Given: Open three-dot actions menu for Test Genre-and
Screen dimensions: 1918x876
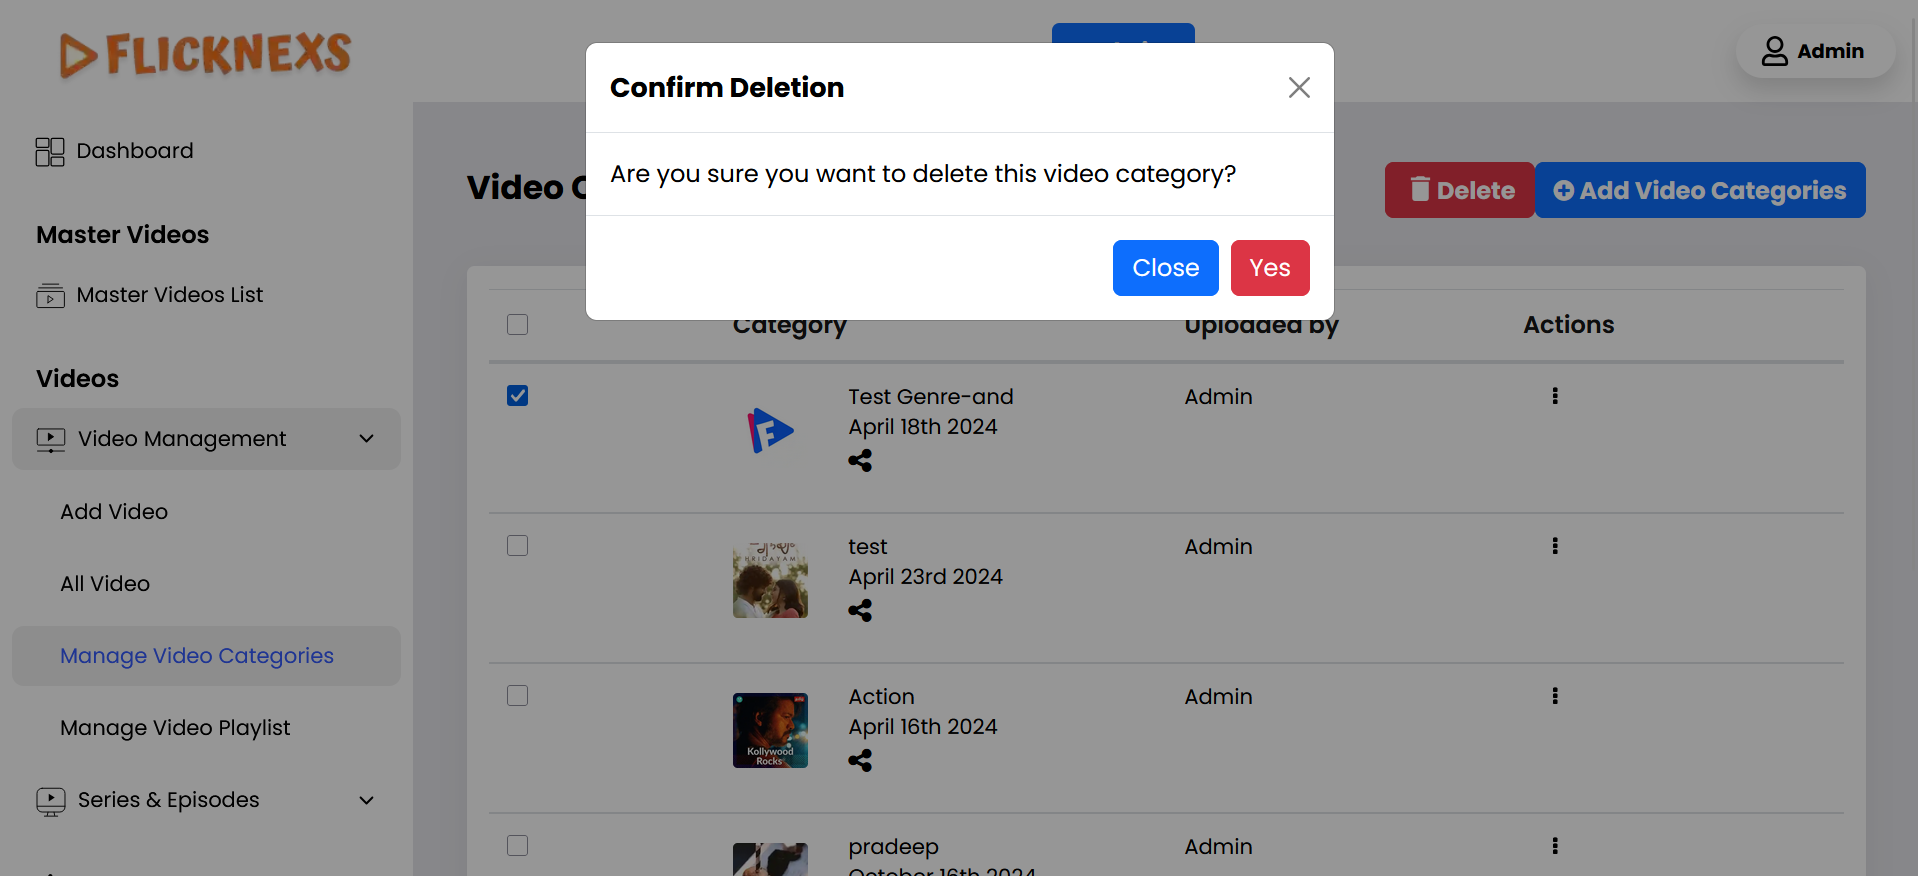Looking at the screenshot, I should (x=1554, y=396).
